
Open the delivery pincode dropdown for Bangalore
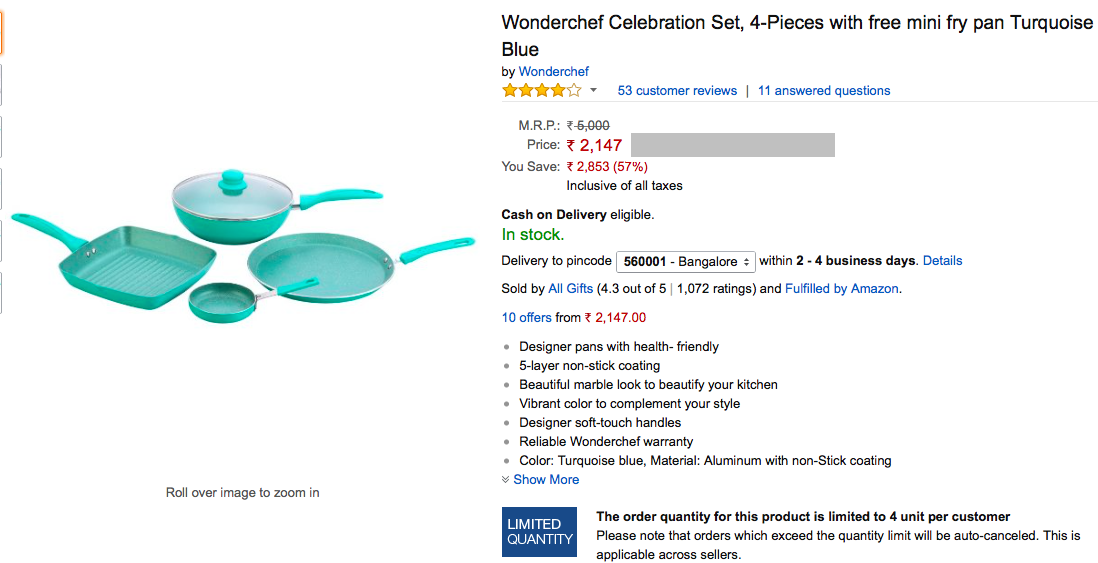point(686,262)
